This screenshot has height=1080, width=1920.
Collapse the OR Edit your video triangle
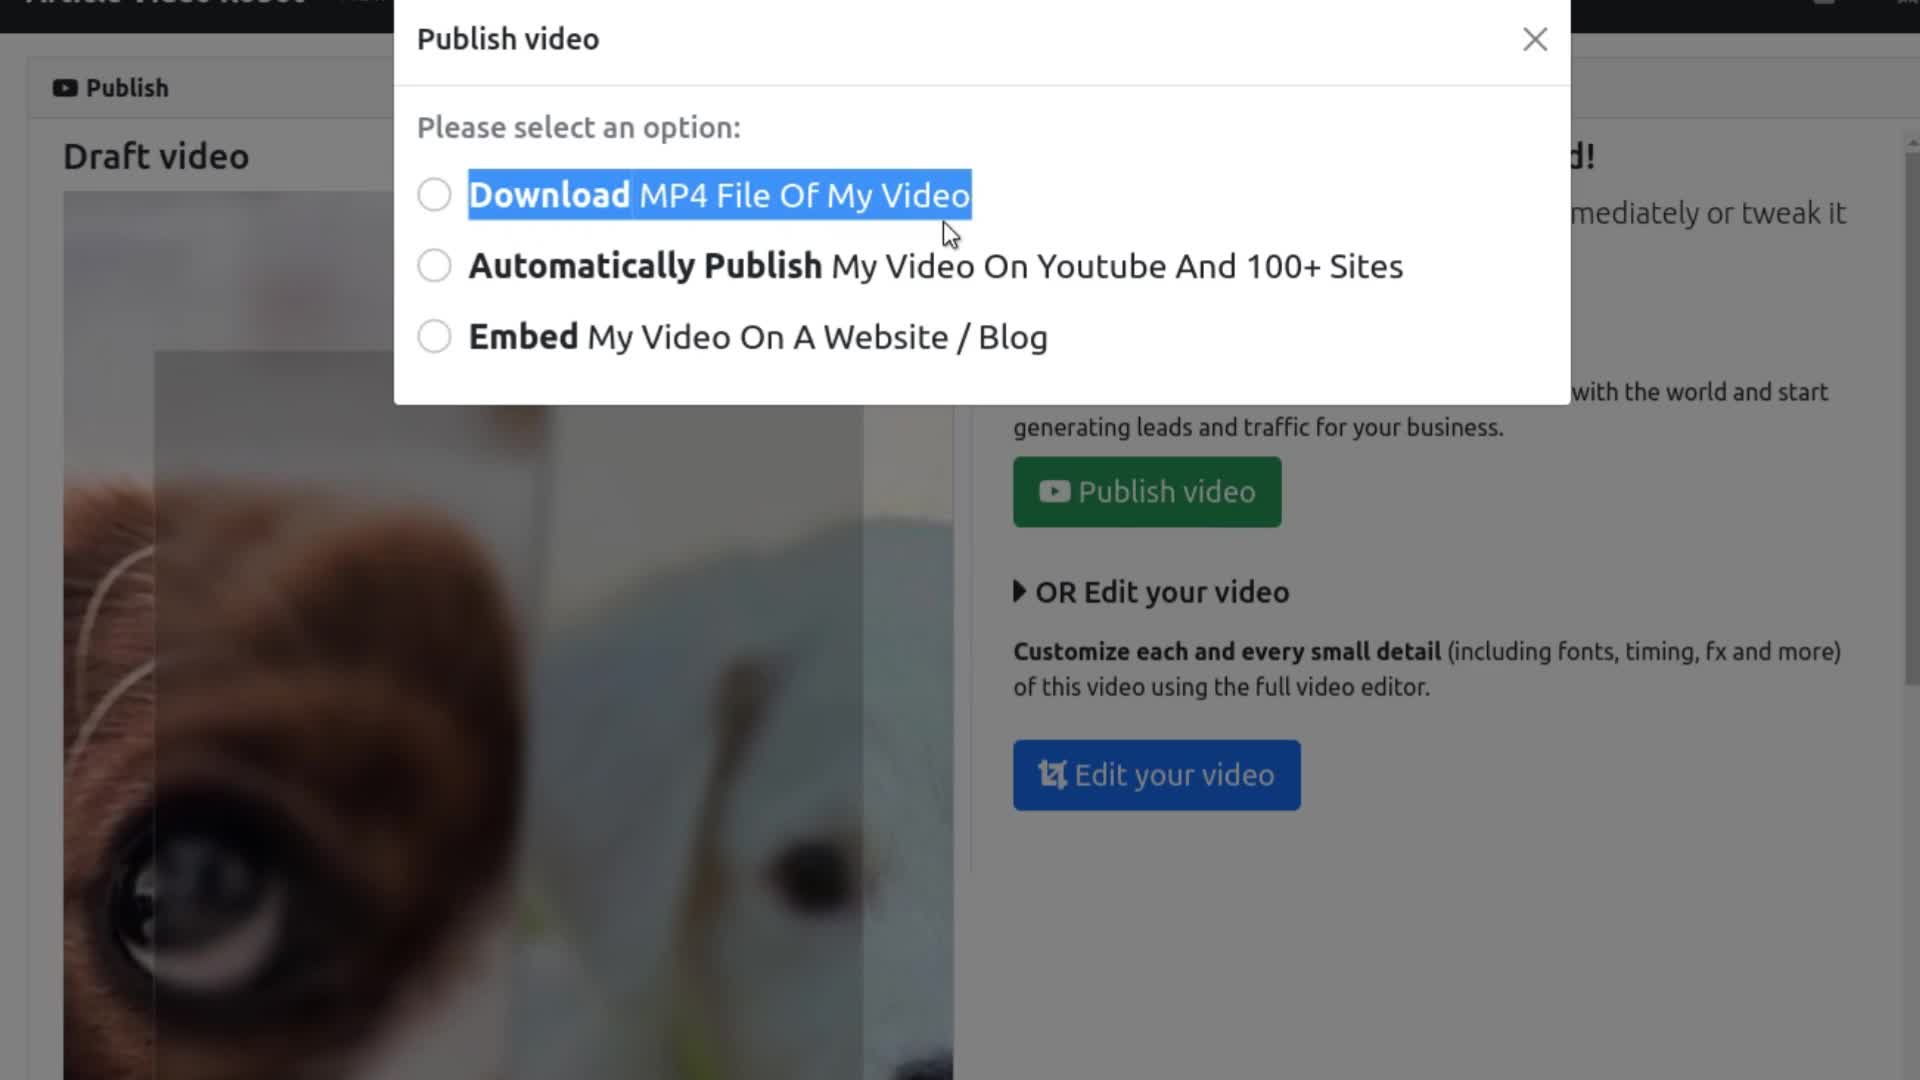1019,591
